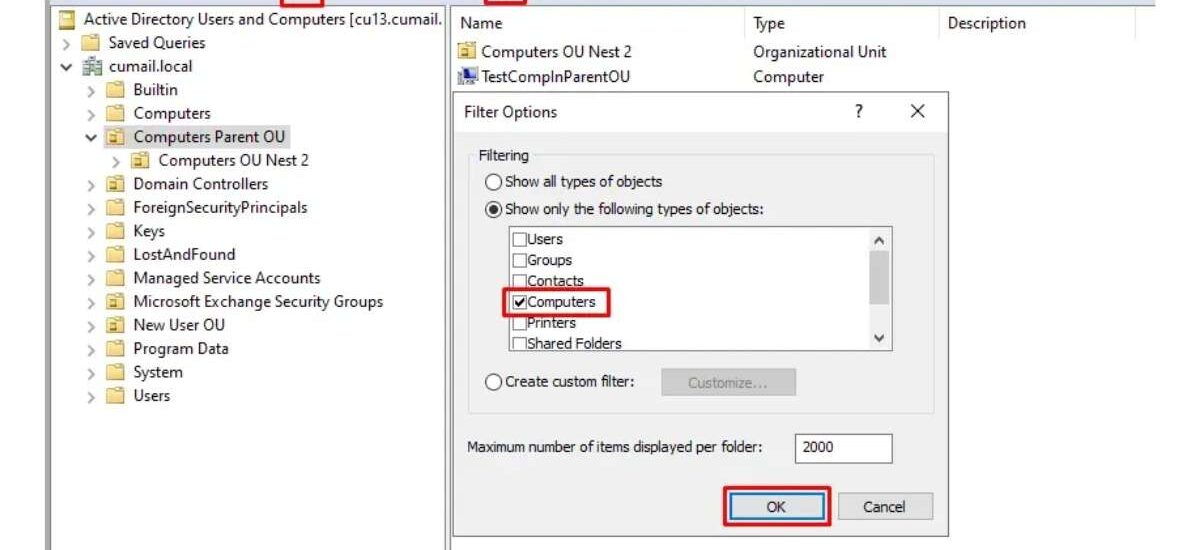Check the Printers object type checkbox
This screenshot has width=1200, height=550.
[x=519, y=323]
